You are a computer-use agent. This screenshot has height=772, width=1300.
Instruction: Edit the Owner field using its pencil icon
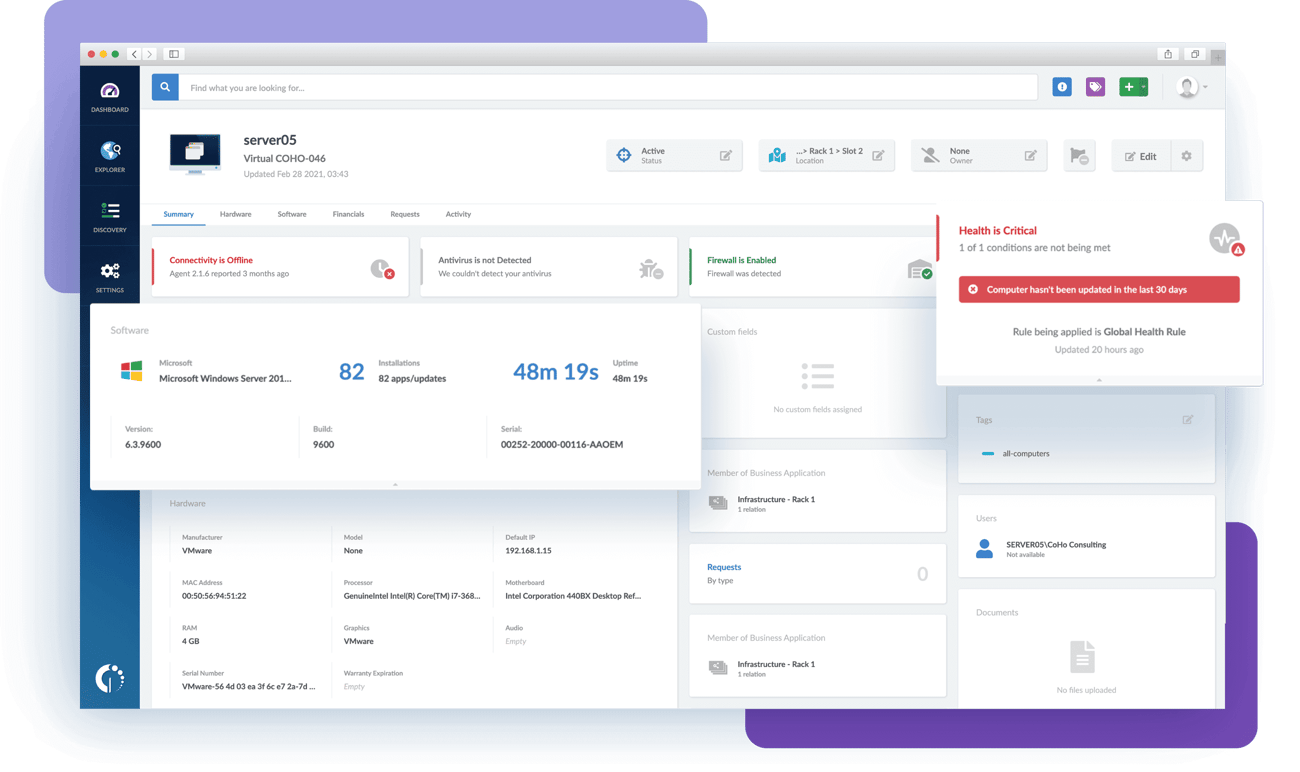click(x=1030, y=155)
